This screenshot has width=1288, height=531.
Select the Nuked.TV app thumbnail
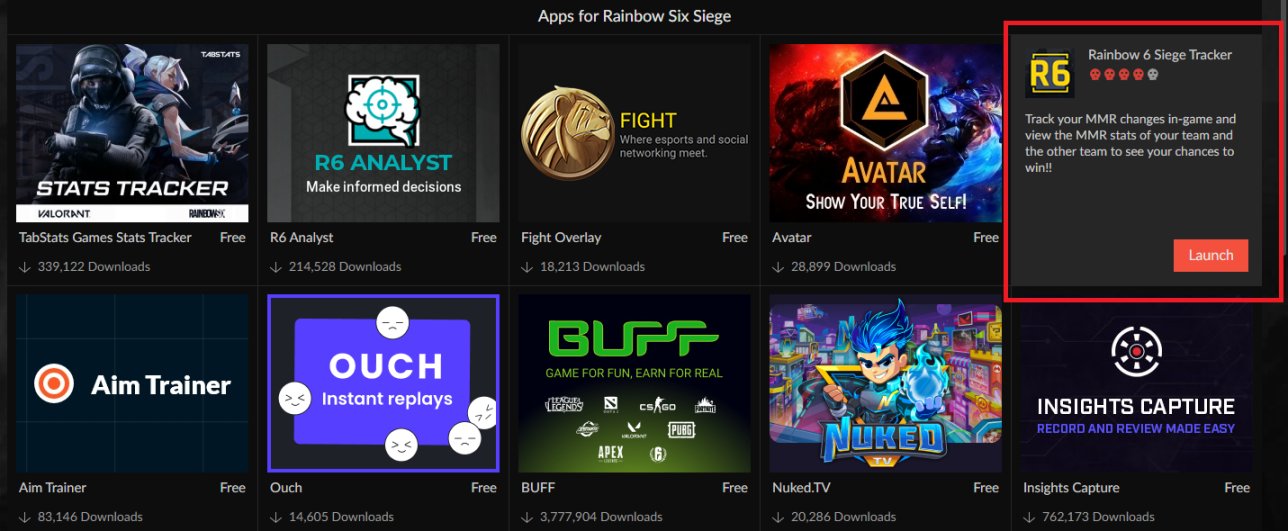(x=886, y=383)
